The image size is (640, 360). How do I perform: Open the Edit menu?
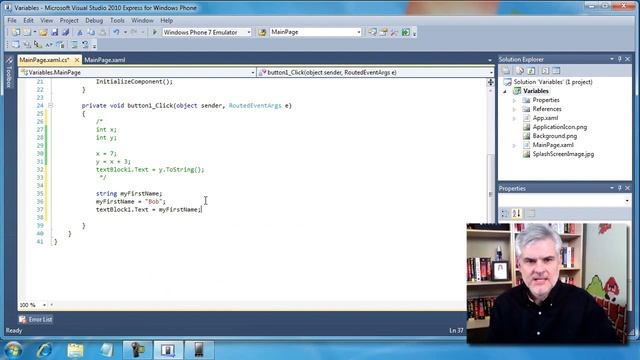coord(28,20)
